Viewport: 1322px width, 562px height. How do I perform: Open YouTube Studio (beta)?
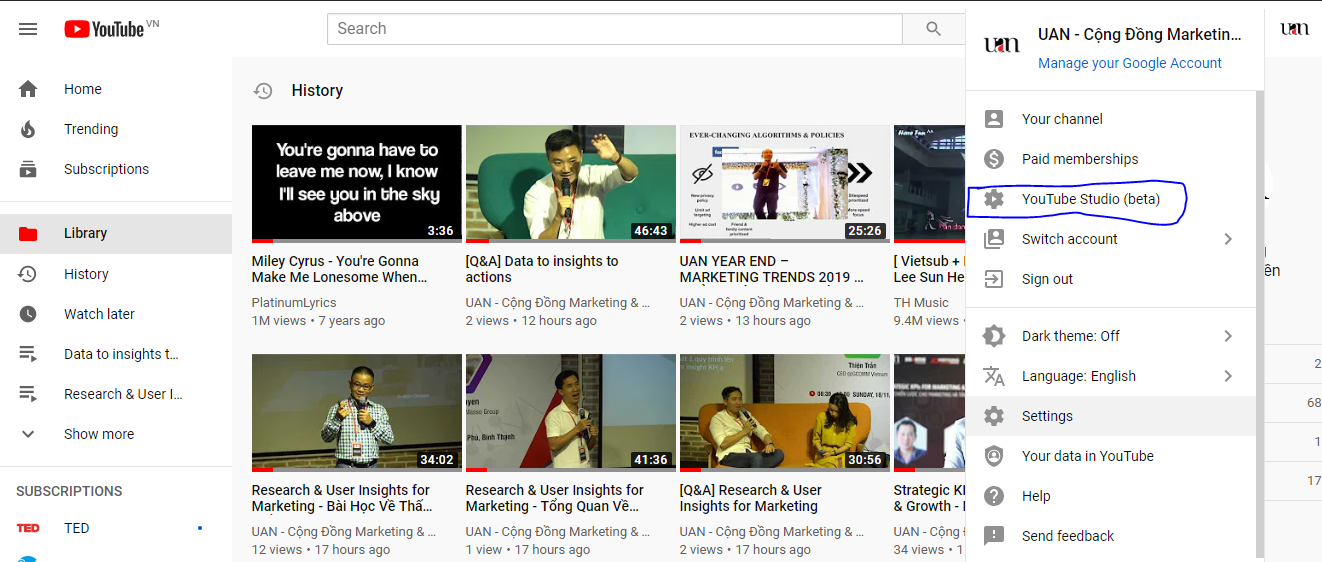point(1110,199)
